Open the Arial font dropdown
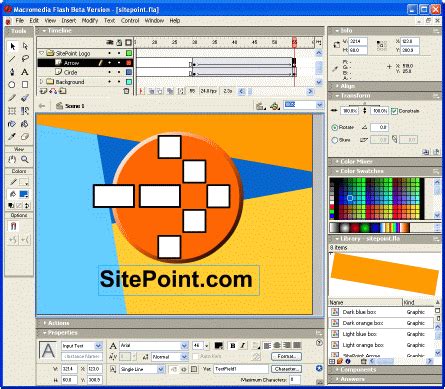The image size is (445, 389). (x=184, y=346)
